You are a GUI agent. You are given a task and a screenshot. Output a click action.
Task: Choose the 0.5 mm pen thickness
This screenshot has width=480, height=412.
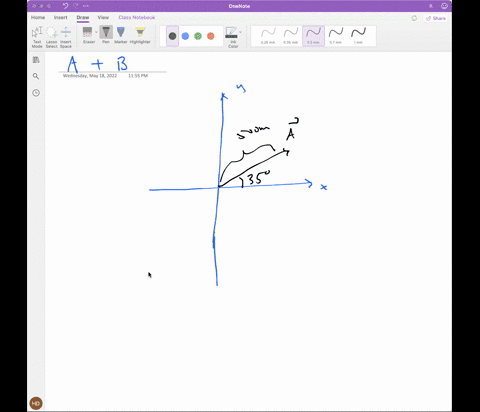coord(313,36)
